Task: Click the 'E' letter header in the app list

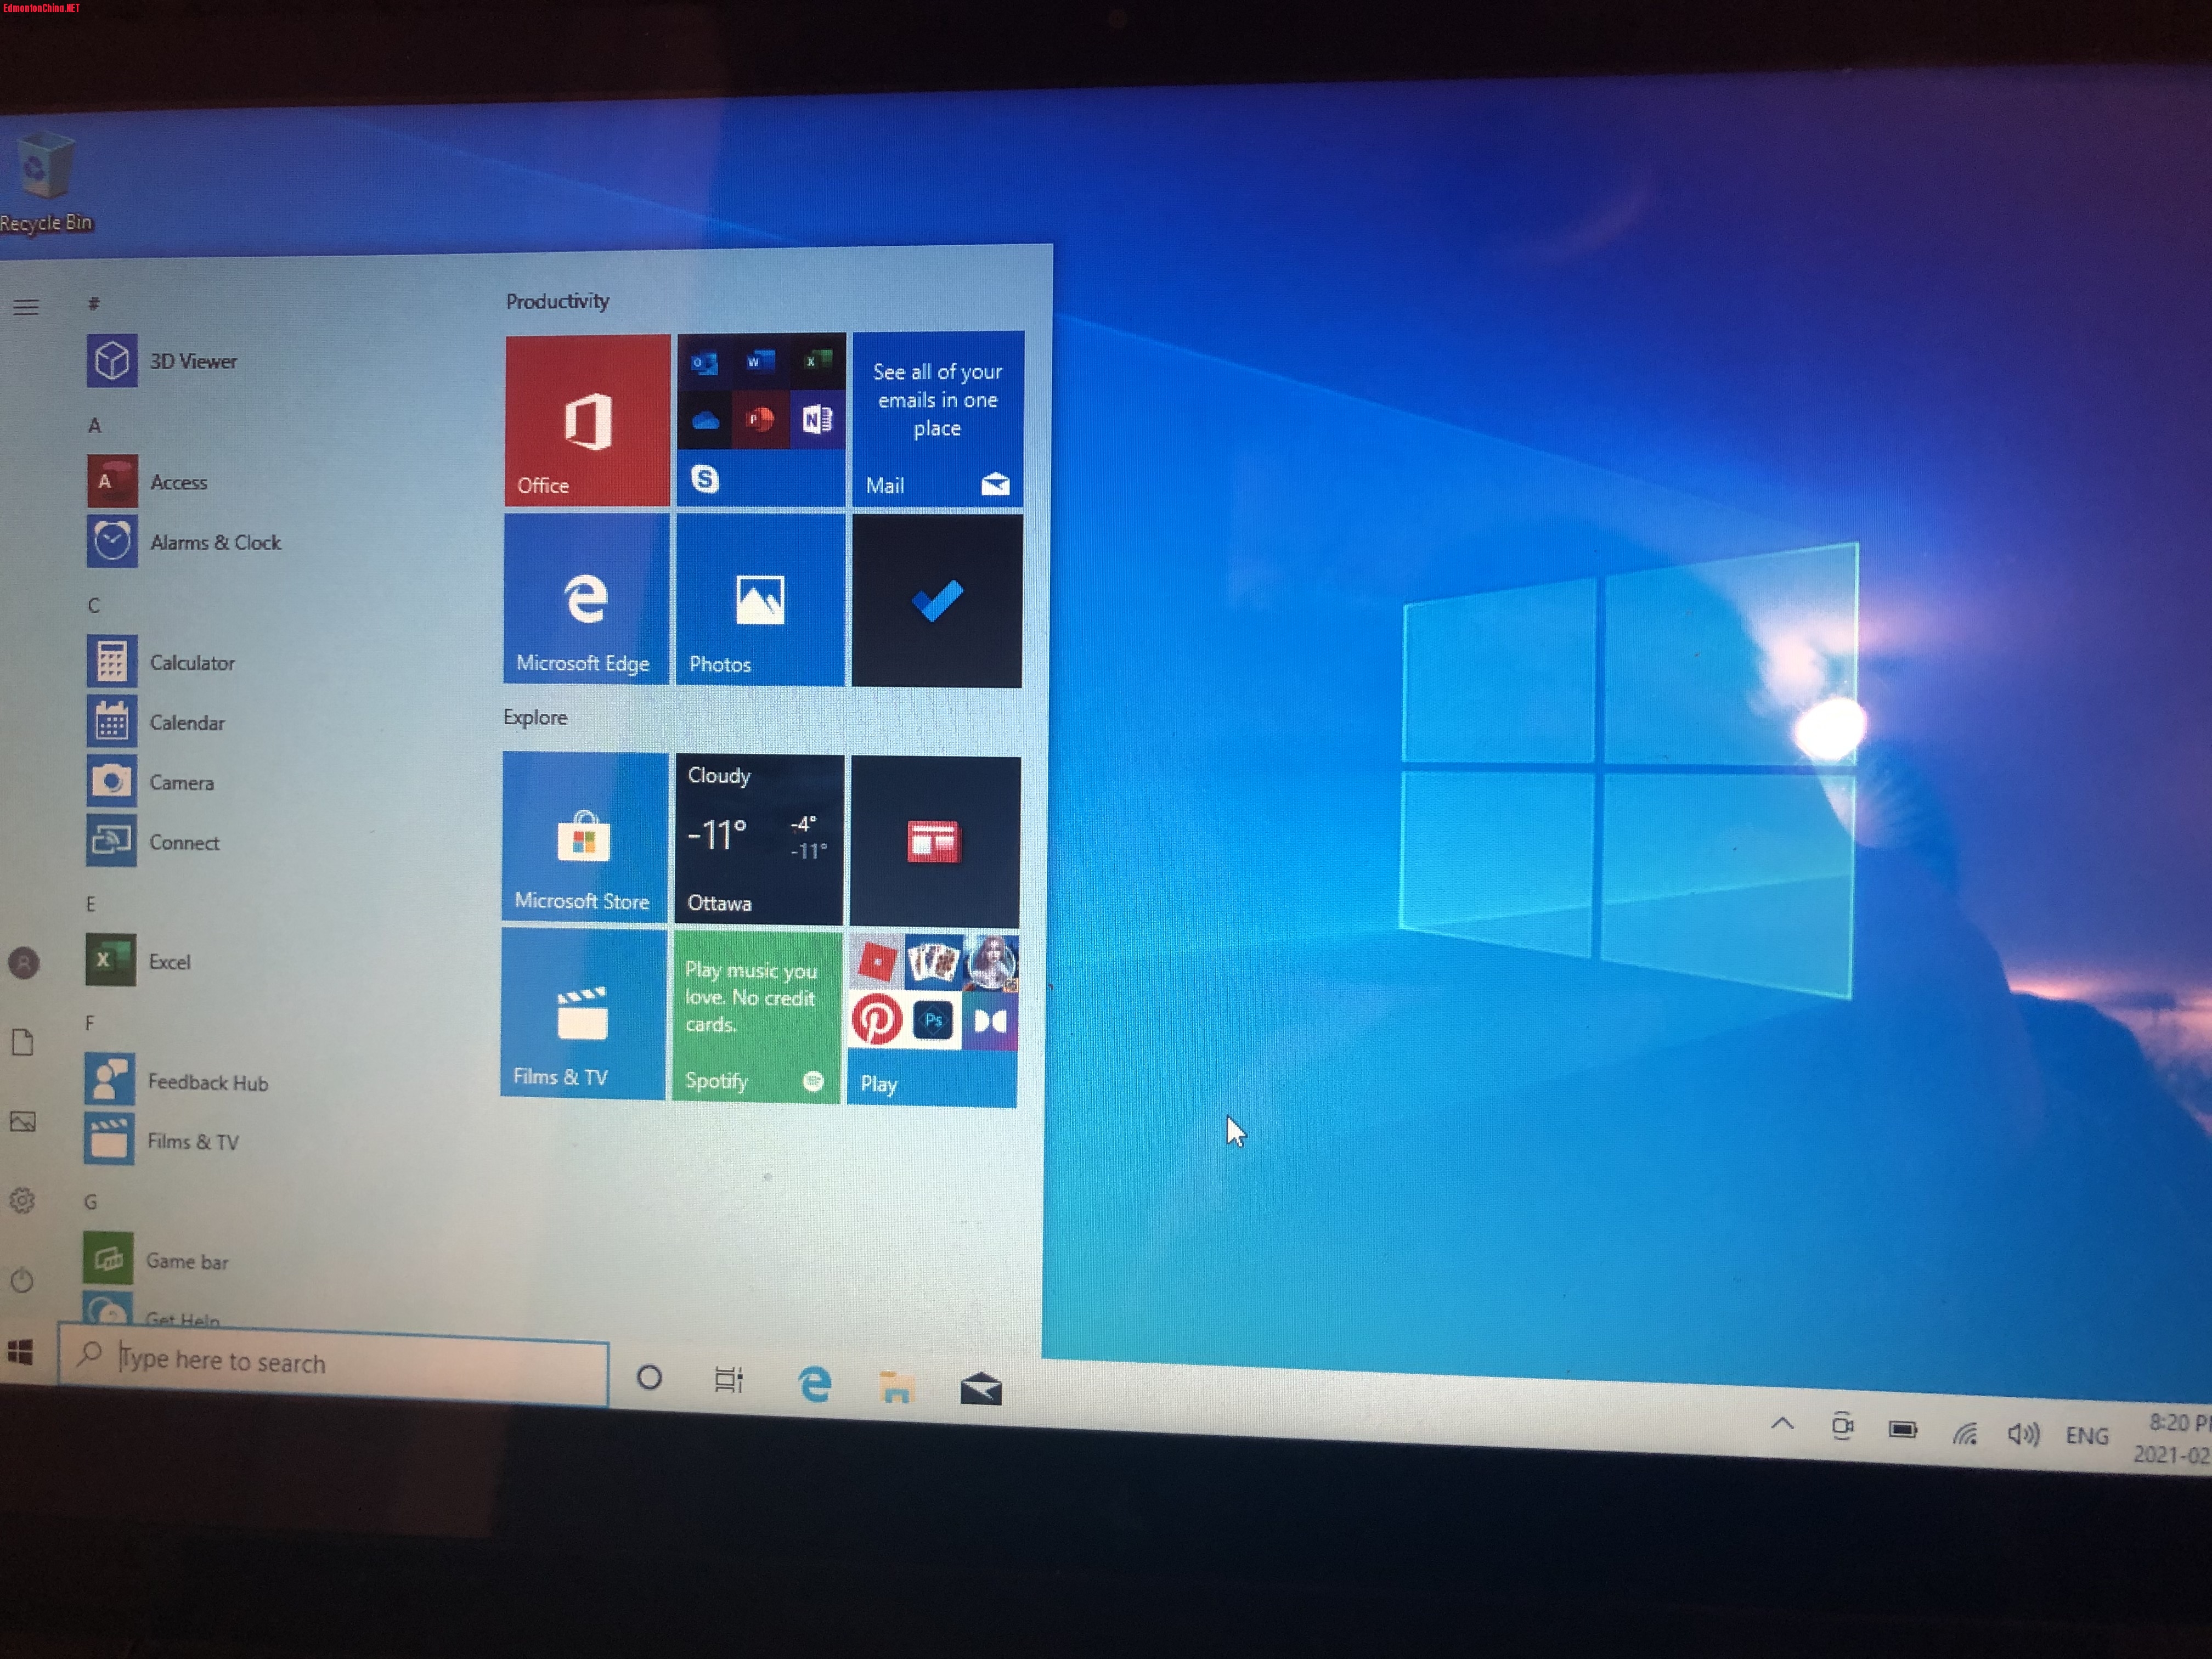Action: pos(91,904)
